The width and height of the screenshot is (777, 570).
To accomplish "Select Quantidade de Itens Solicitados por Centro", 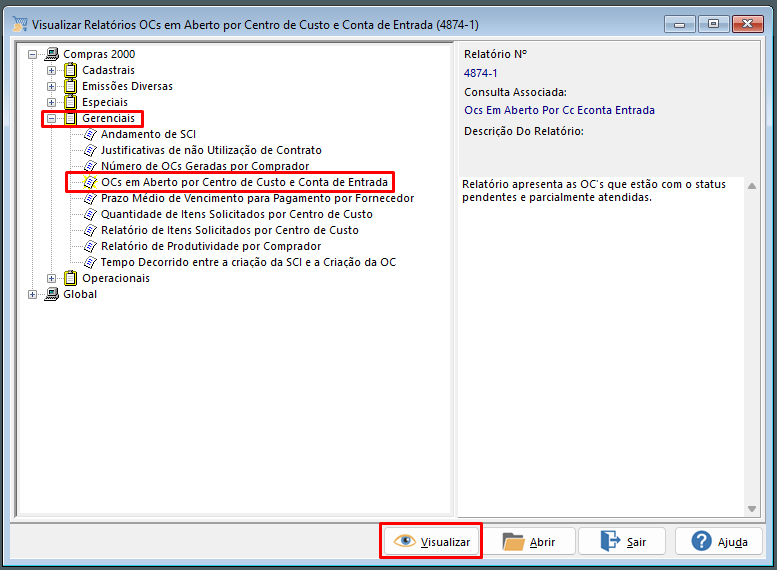I will pyautogui.click(x=237, y=214).
